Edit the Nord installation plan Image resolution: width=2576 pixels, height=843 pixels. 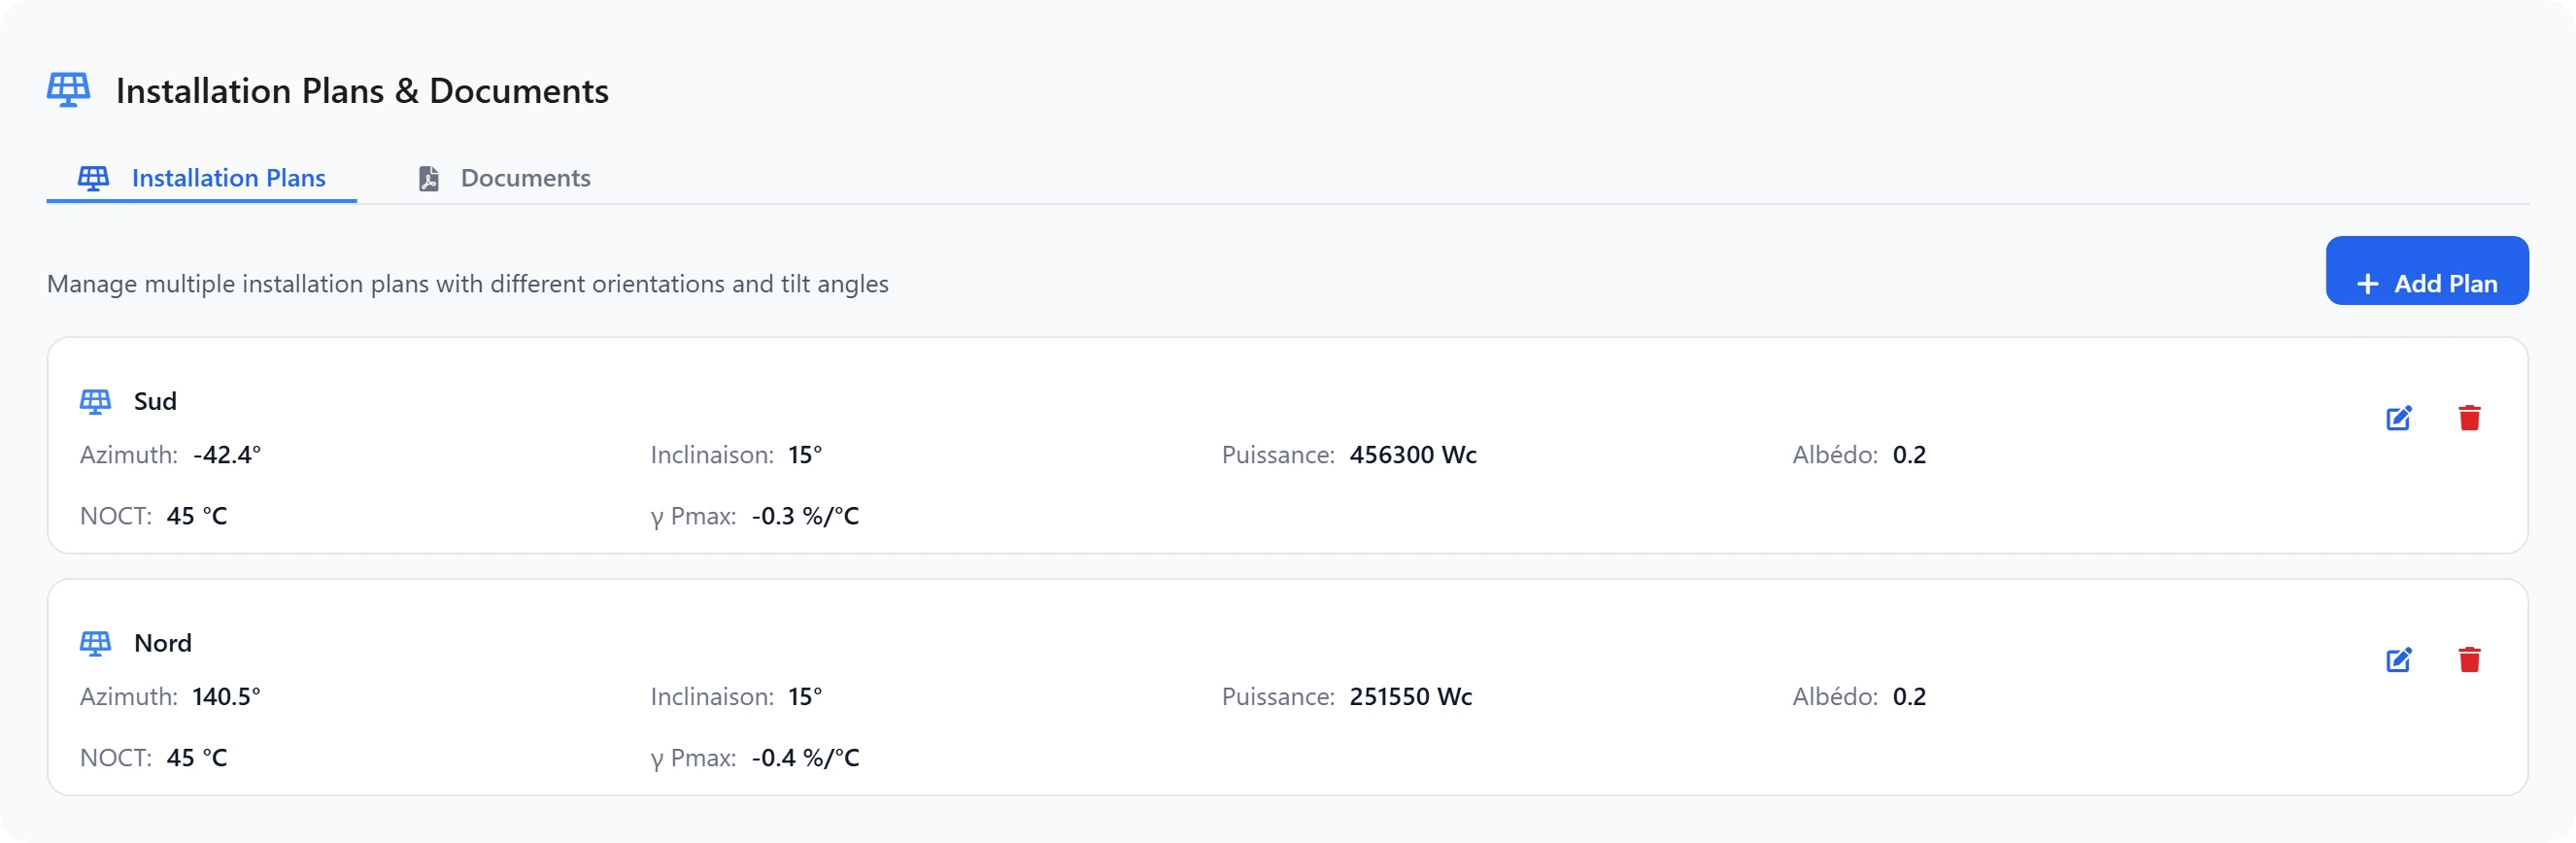click(x=2398, y=660)
